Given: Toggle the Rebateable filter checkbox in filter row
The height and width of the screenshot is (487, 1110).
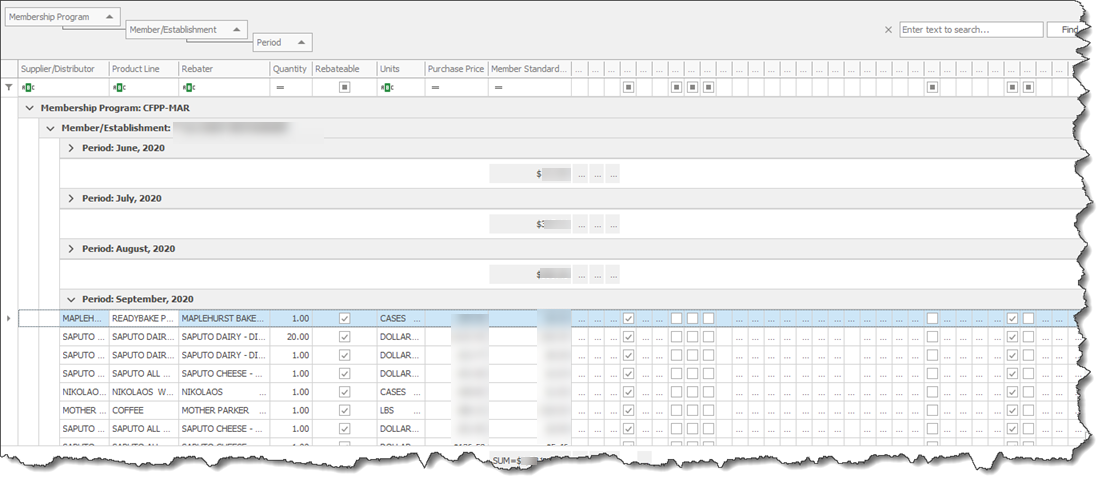Looking at the screenshot, I should pyautogui.click(x=344, y=88).
